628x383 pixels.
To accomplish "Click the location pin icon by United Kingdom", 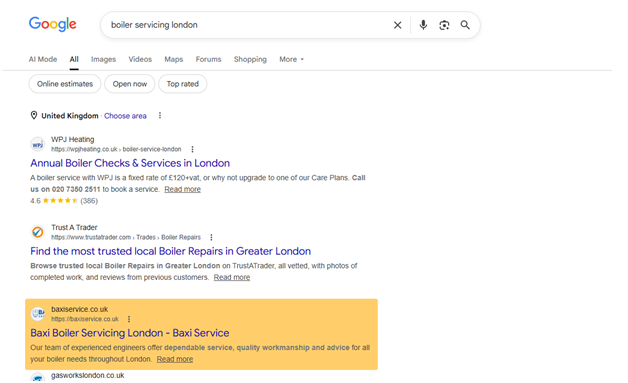I will tap(34, 115).
